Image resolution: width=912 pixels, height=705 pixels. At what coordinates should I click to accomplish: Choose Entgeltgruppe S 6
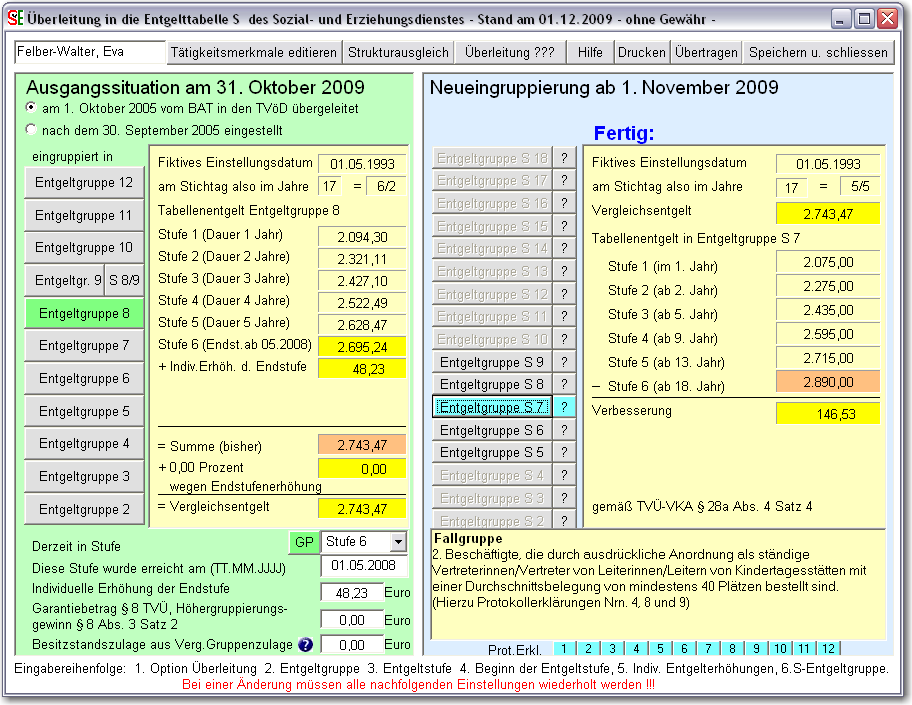pyautogui.click(x=491, y=430)
